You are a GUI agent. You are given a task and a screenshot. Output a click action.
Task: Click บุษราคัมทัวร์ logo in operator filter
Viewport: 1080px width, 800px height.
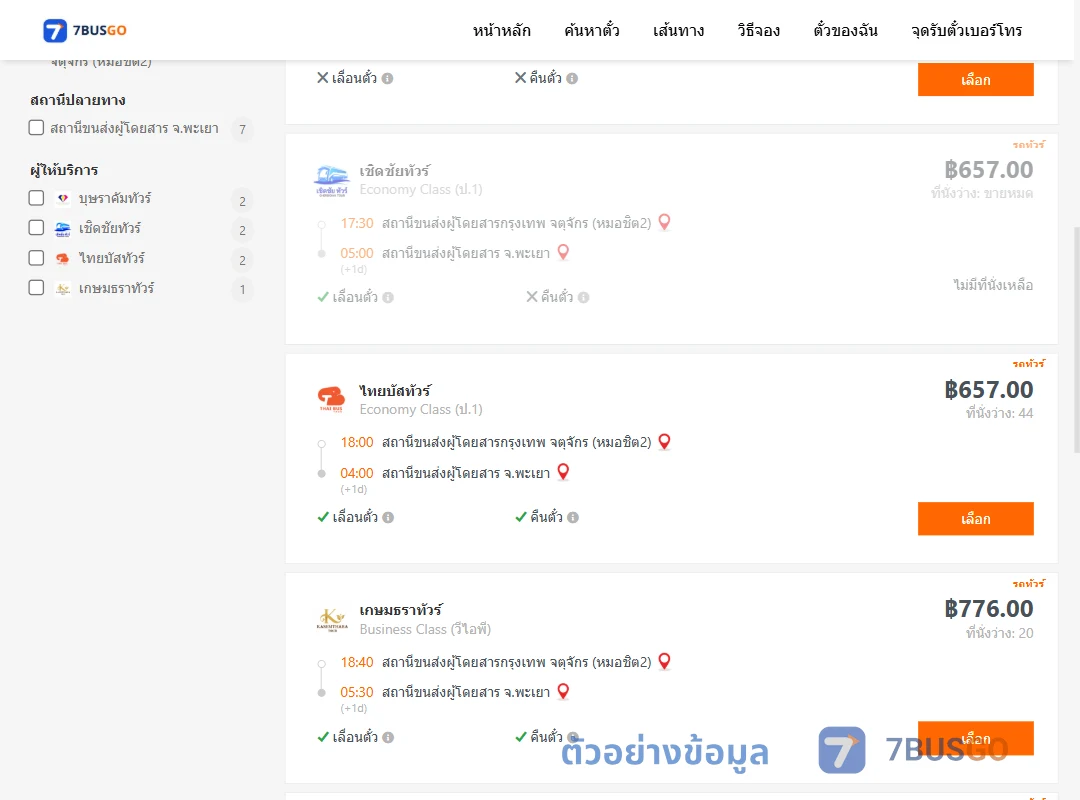coord(63,198)
